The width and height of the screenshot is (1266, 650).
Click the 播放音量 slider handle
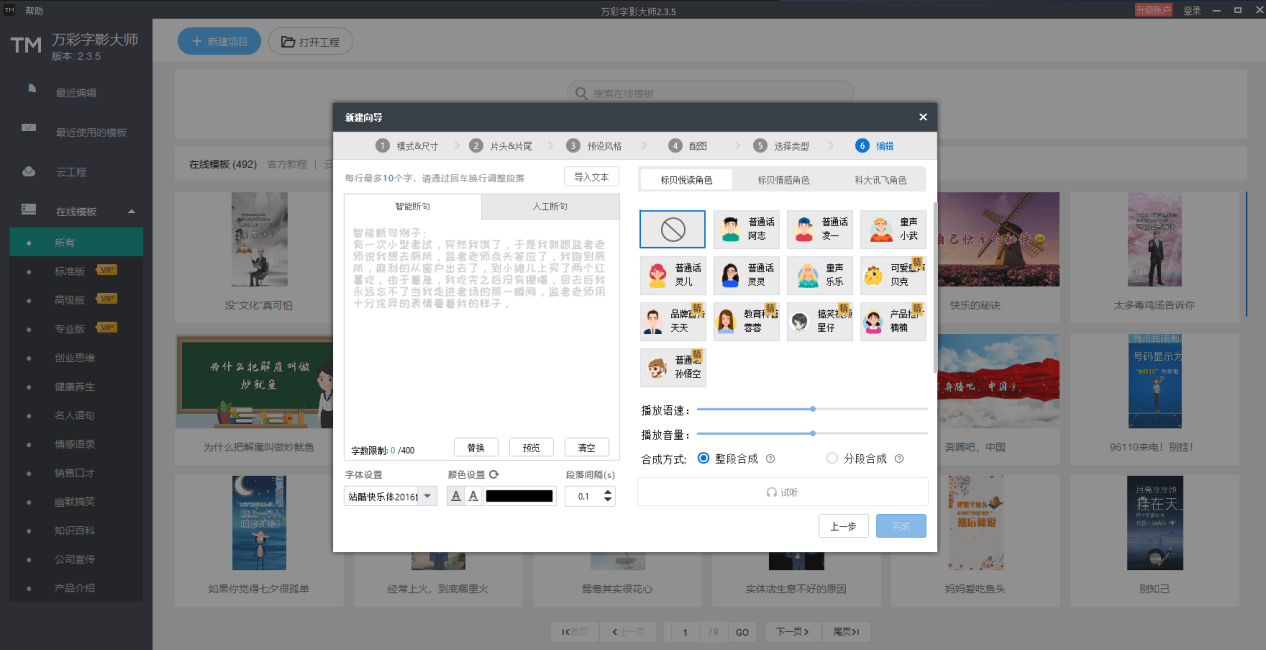813,433
